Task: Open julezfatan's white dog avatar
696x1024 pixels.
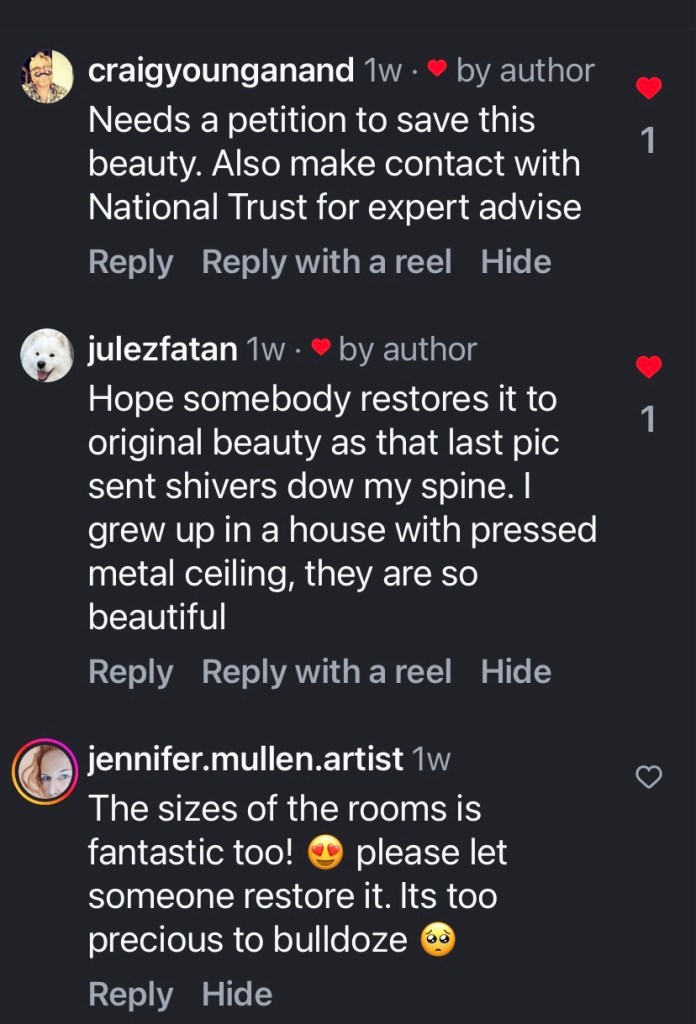Action: [x=47, y=356]
